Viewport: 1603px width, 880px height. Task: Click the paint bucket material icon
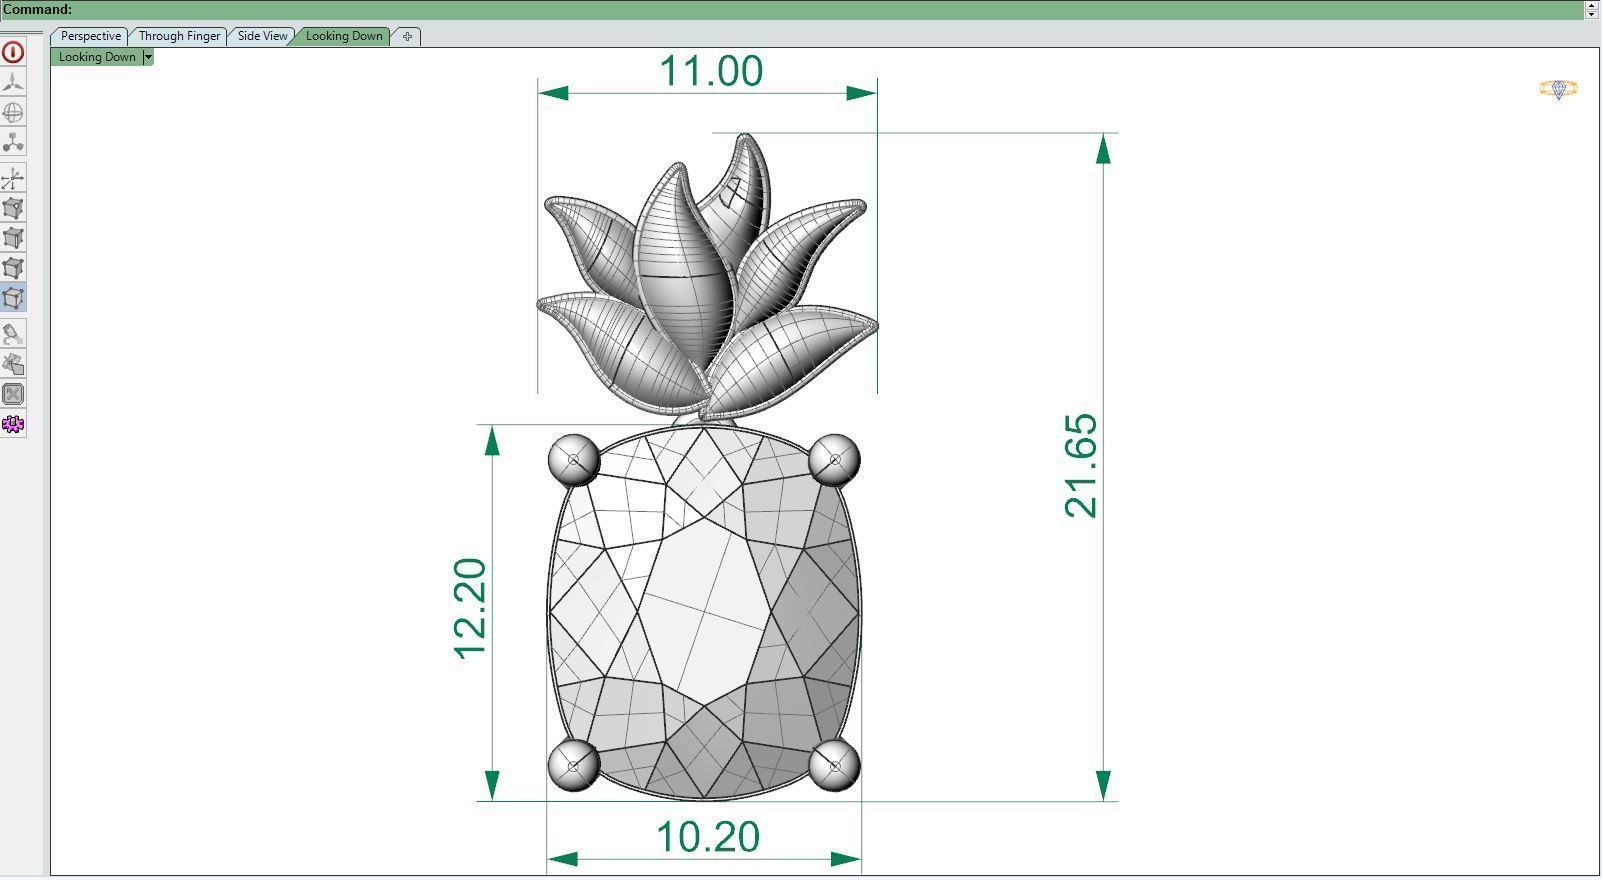pos(13,334)
